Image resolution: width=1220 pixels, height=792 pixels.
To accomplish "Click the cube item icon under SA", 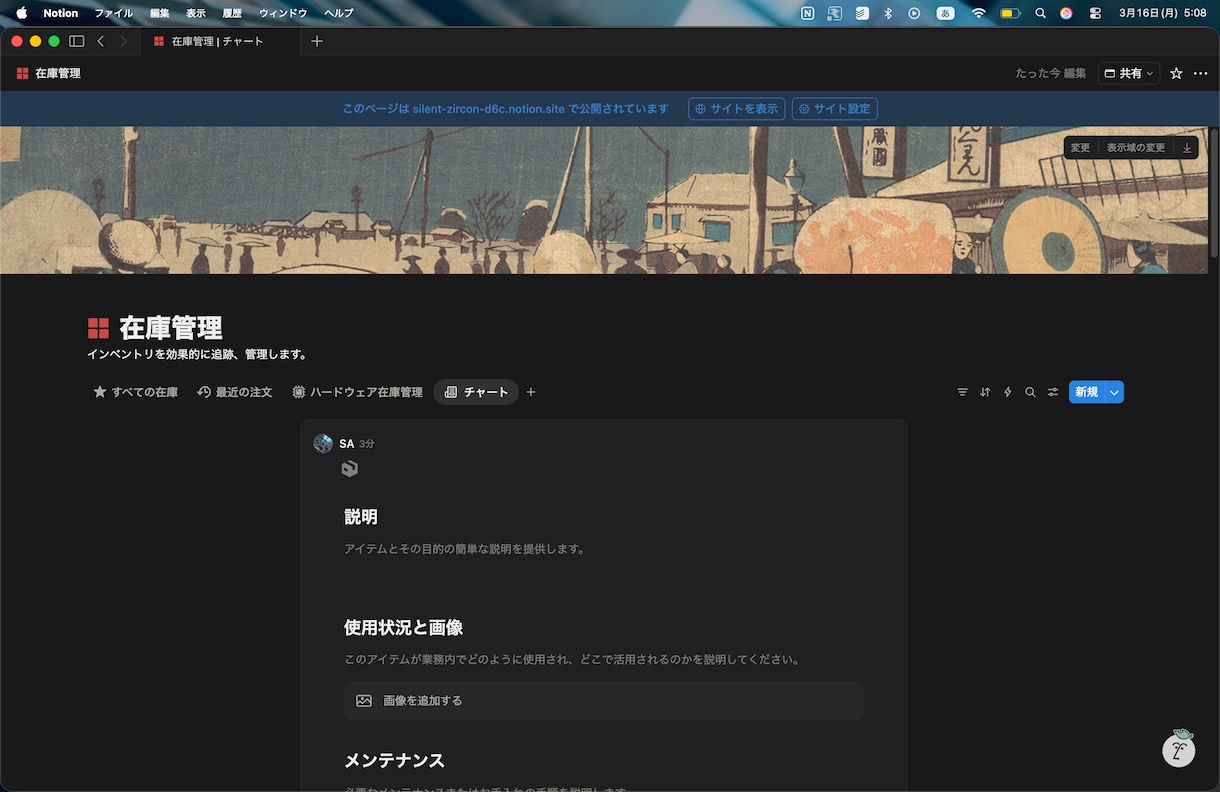I will coord(349,468).
